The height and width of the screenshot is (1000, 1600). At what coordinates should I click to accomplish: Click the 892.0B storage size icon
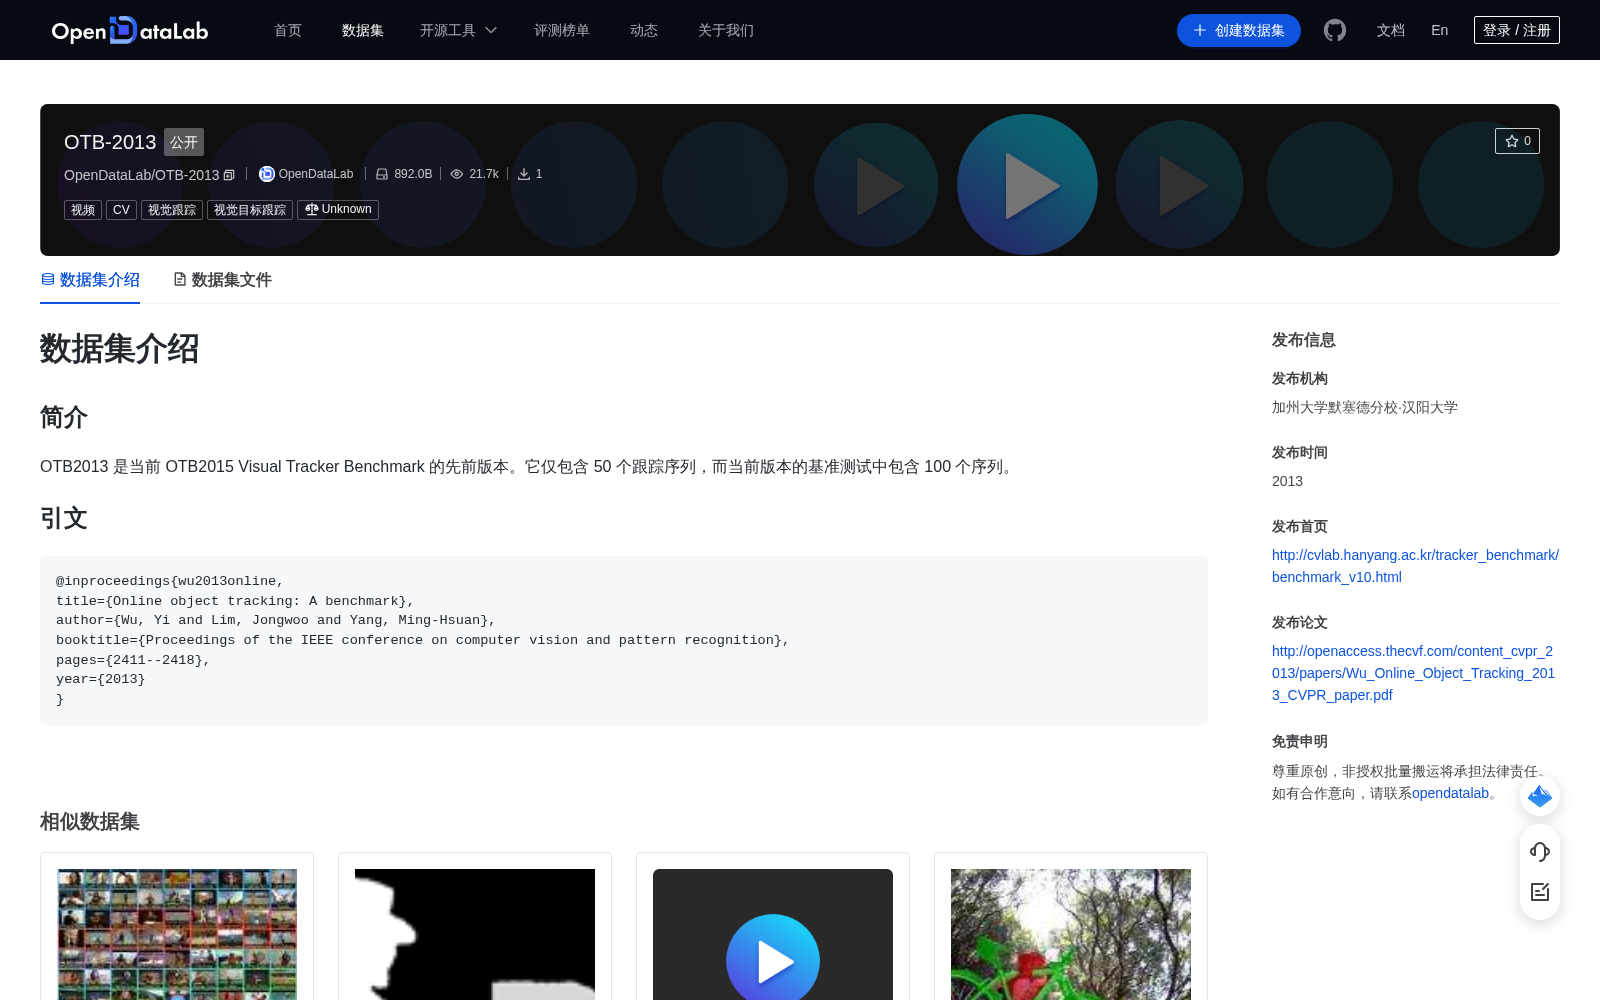tap(382, 174)
